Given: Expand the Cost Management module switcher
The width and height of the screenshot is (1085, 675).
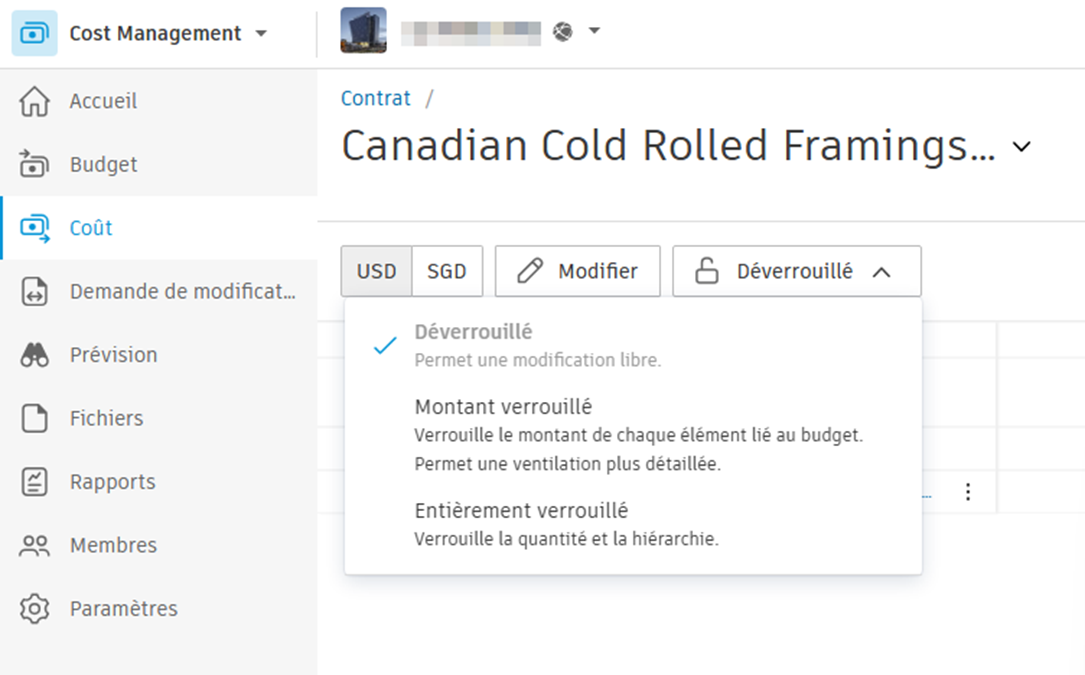Looking at the screenshot, I should coord(262,33).
